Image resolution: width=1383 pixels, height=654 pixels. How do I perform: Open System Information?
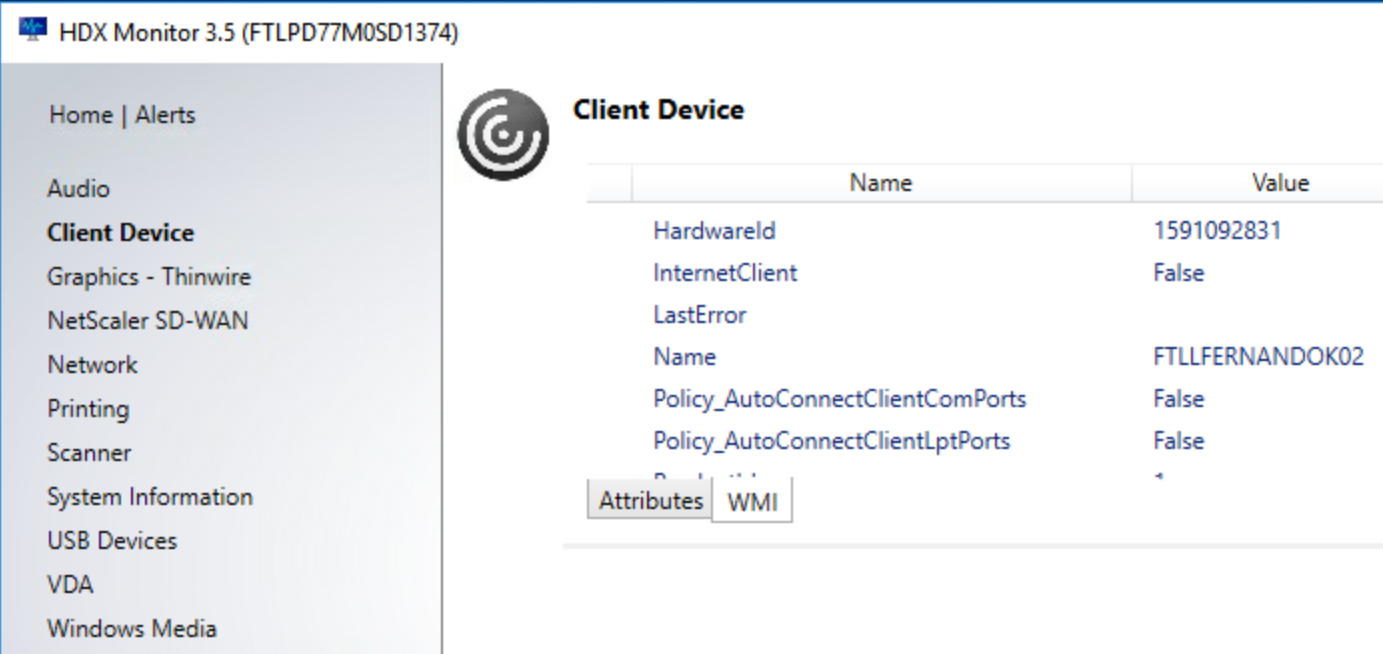click(150, 496)
